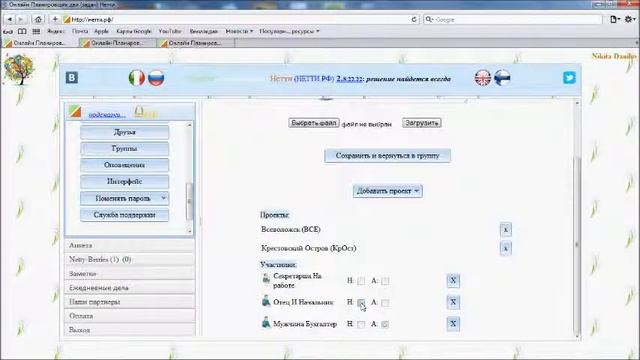Click avatar of Отец И Начальник
640x360 pixels.
(x=266, y=301)
